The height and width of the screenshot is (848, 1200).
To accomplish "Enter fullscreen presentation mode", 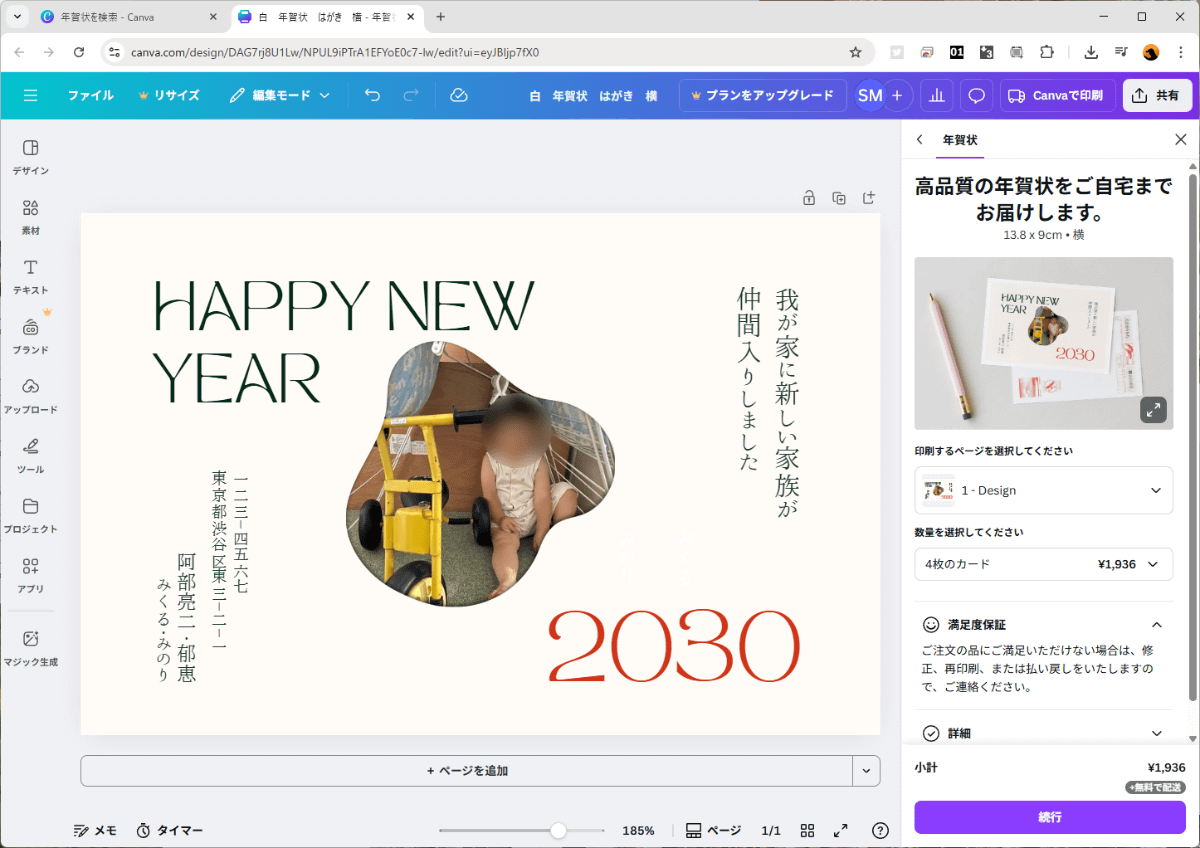I will click(x=841, y=830).
